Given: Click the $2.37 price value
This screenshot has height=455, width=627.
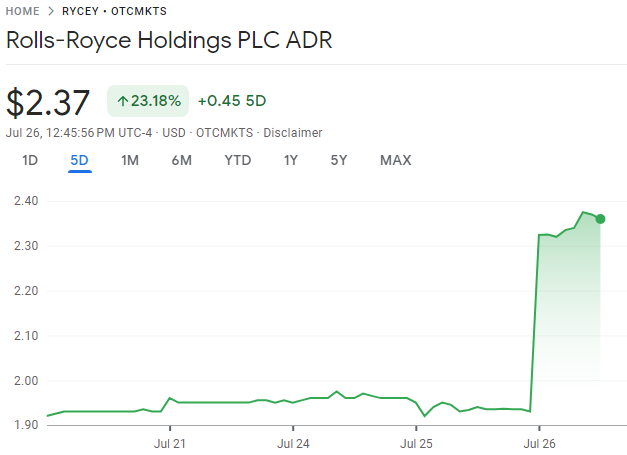Looking at the screenshot, I should (48, 103).
